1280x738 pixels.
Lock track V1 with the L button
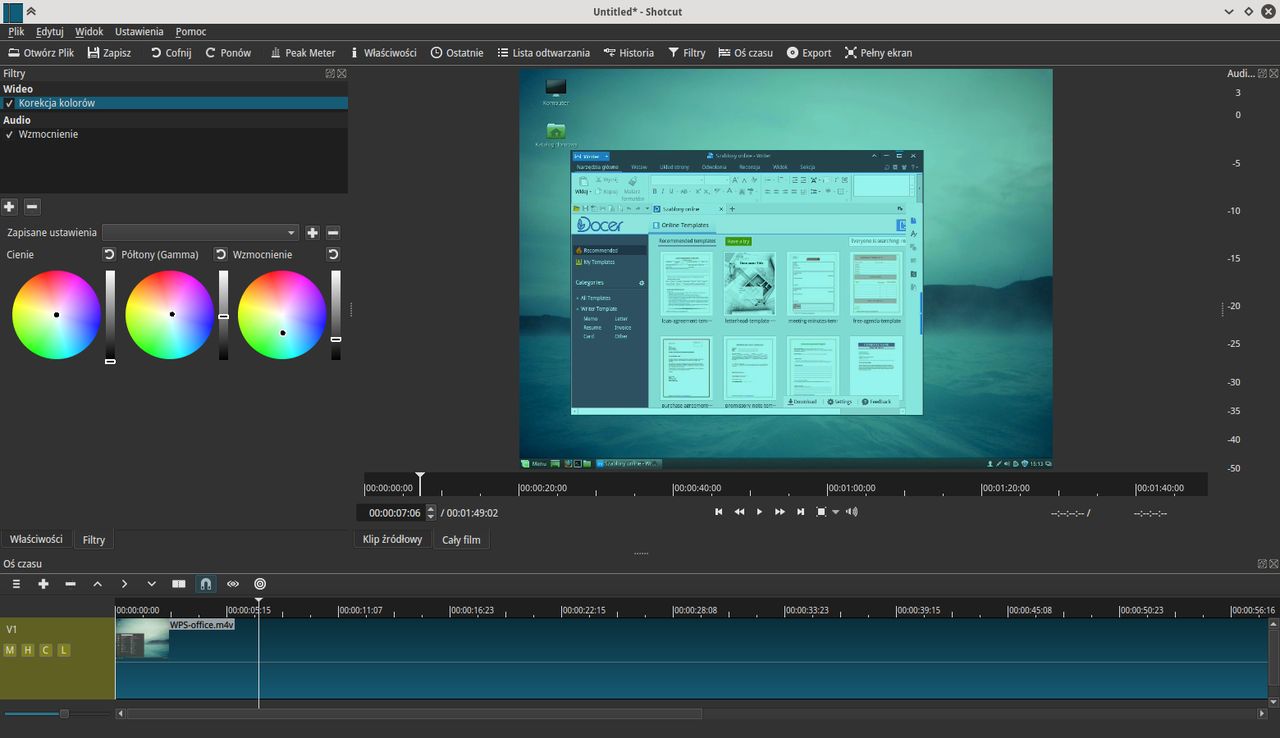[x=63, y=650]
